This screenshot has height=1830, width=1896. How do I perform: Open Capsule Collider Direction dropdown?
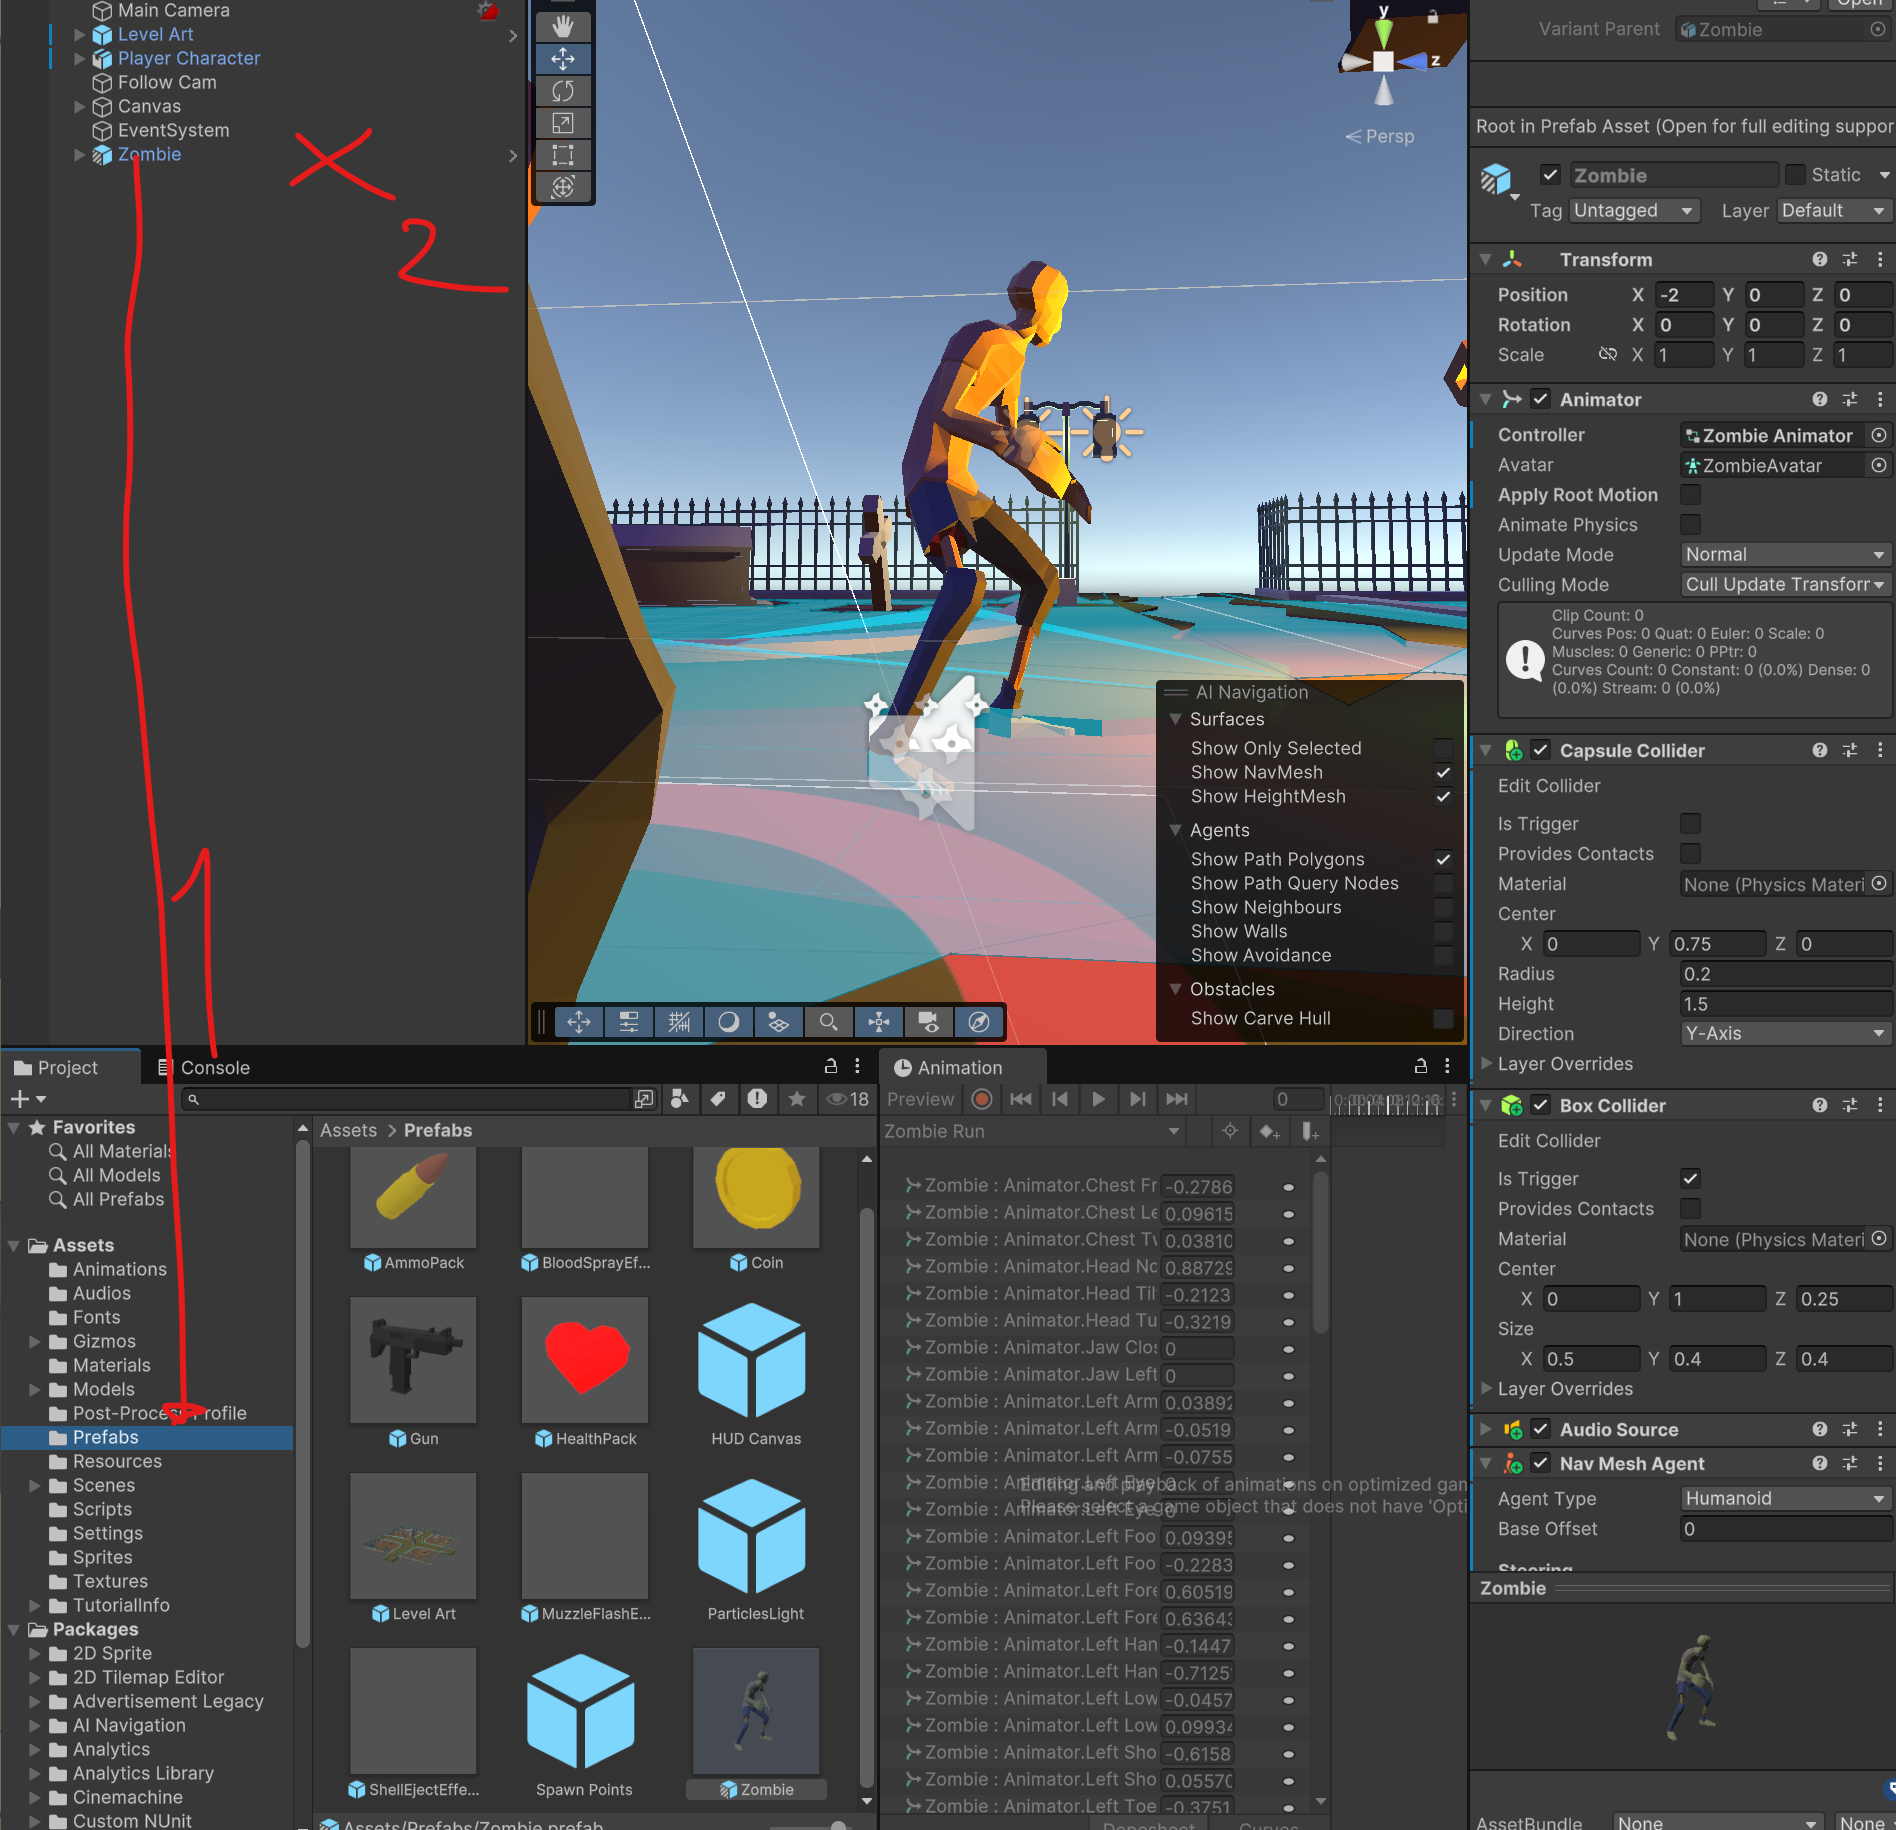(1785, 1034)
